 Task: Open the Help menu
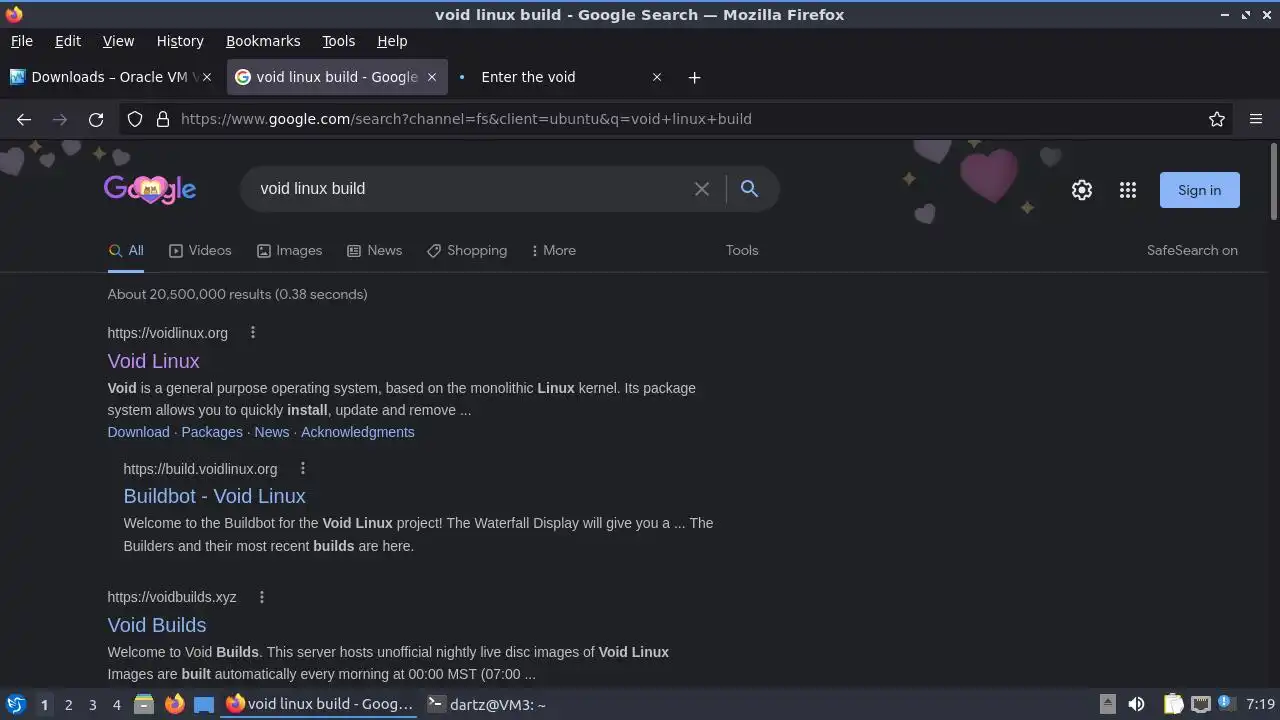(x=392, y=41)
